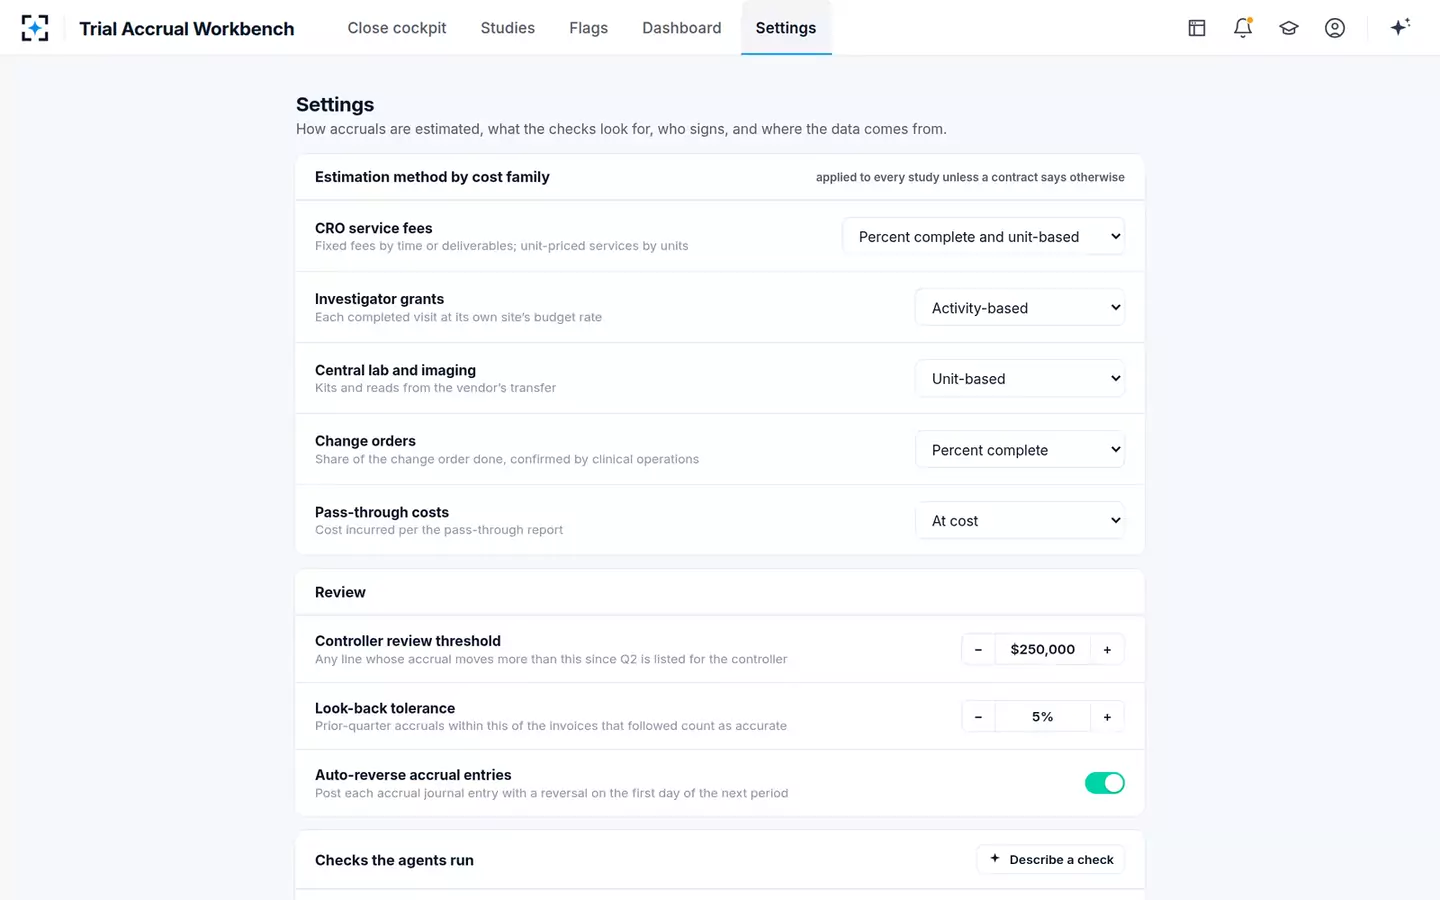Open Pass-through costs method dropdown
Screen dimensions: 1440x900
[x=1020, y=521]
